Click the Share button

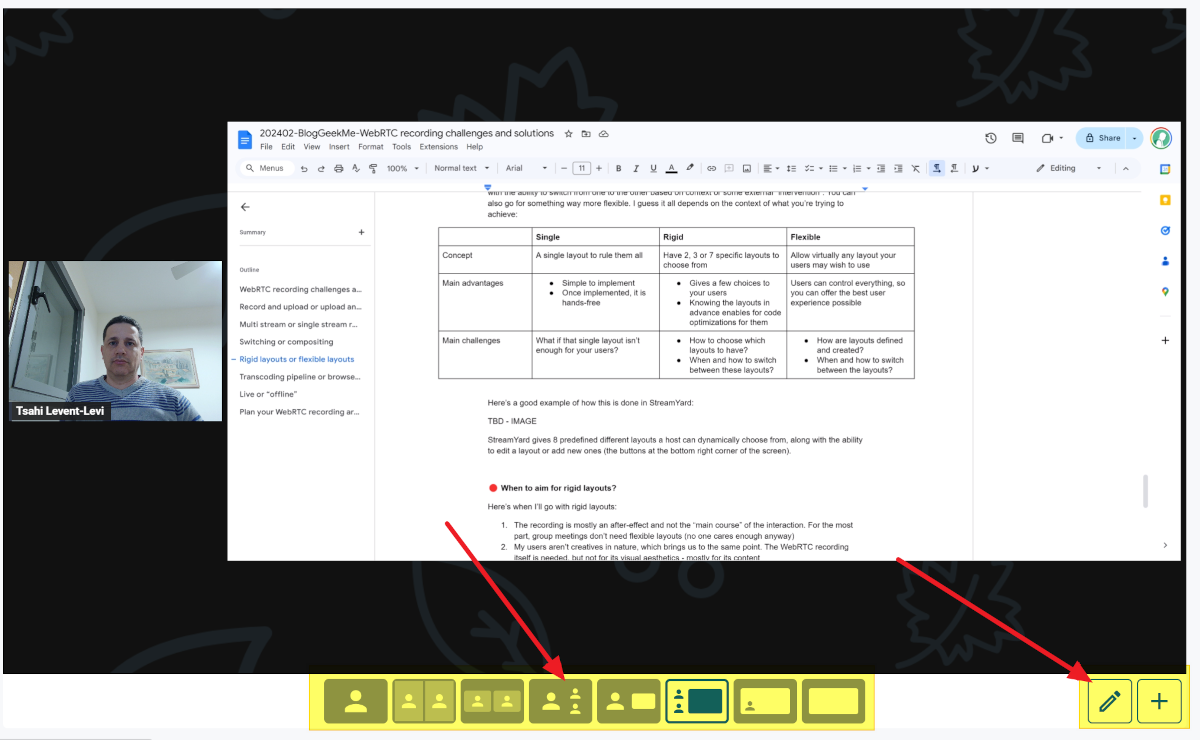[1103, 138]
